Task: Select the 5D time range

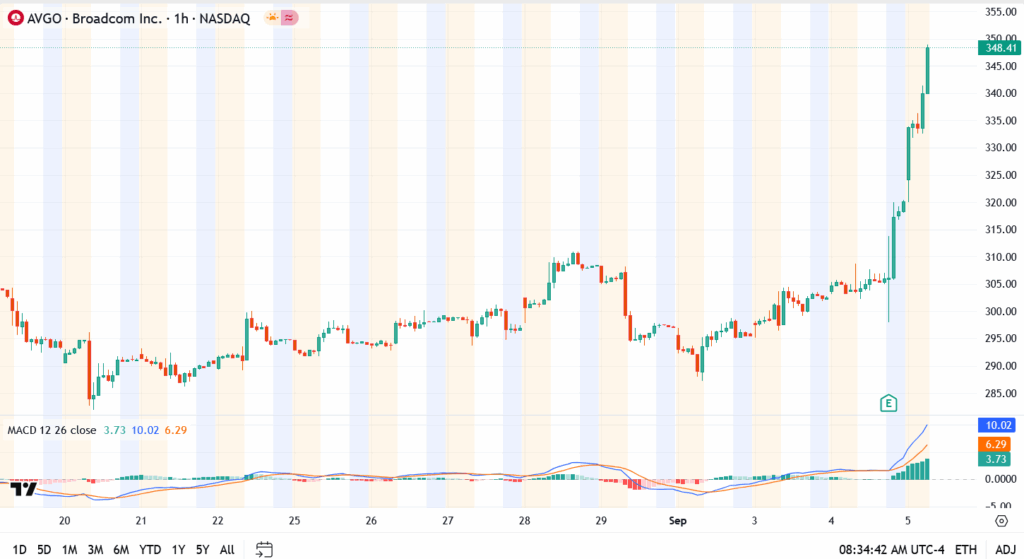Action: (45, 549)
